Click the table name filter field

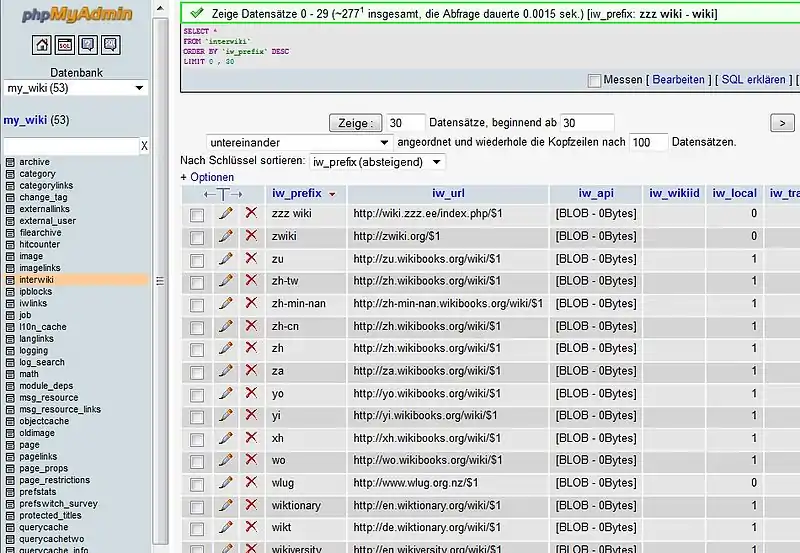coord(71,146)
